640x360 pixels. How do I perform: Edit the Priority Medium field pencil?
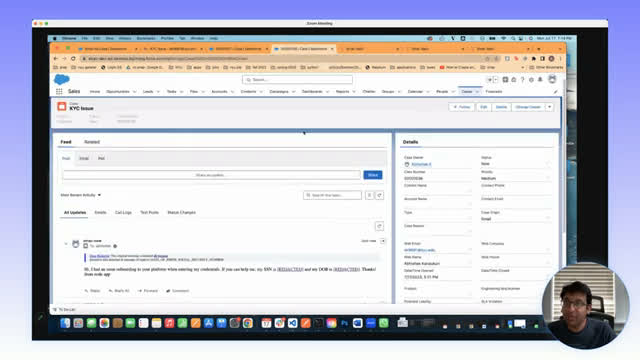(x=548, y=179)
